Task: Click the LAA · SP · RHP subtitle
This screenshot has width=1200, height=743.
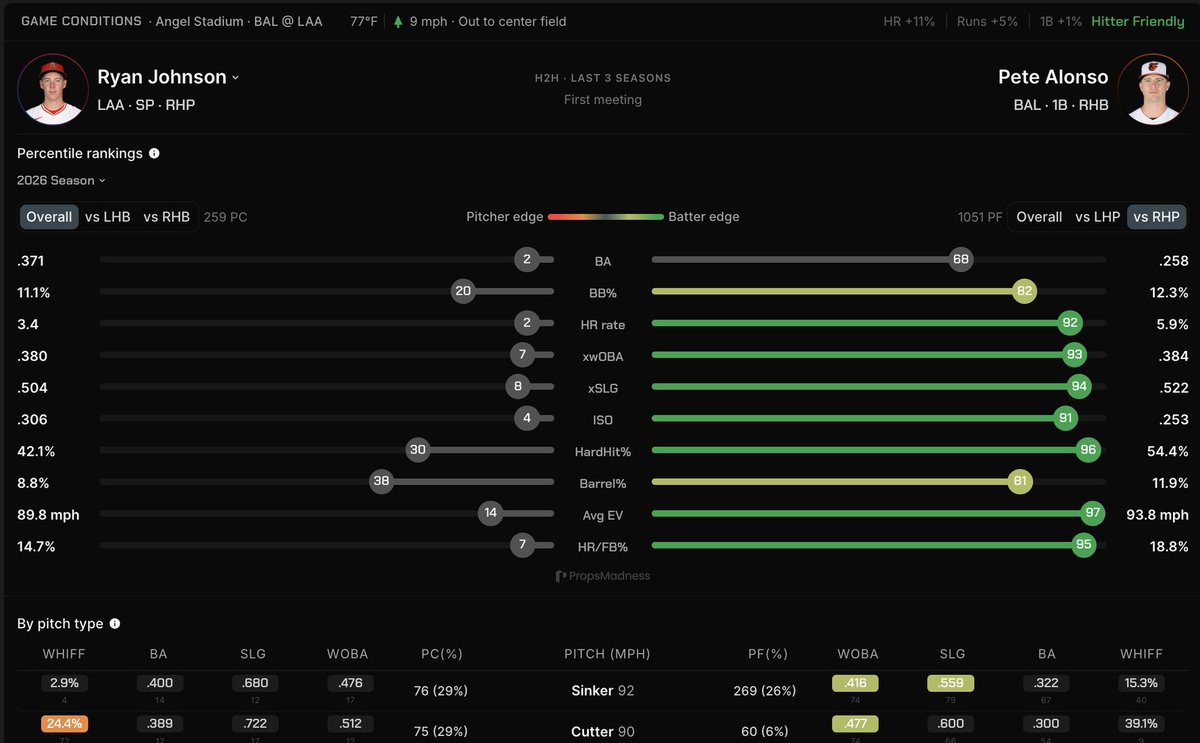Action: coord(146,104)
